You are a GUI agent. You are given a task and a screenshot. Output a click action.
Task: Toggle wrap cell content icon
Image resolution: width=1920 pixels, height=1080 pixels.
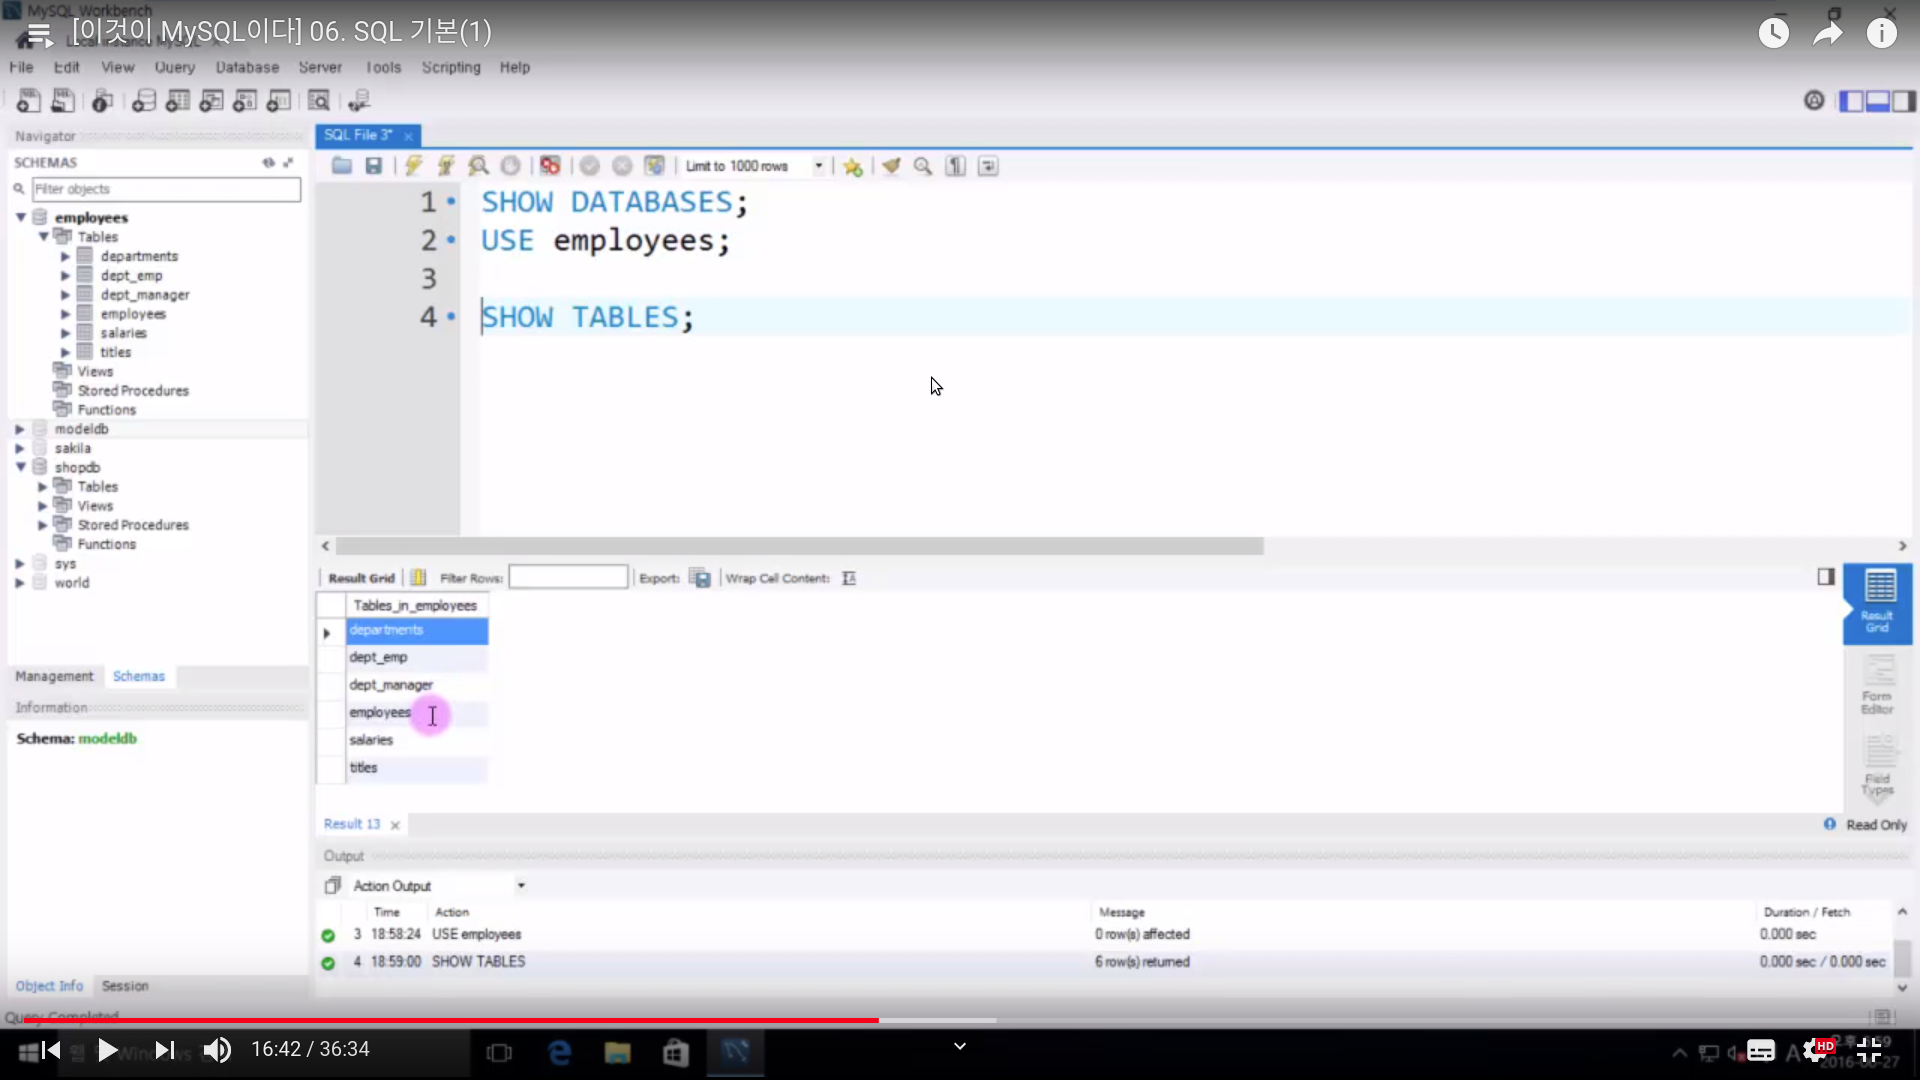[849, 578]
